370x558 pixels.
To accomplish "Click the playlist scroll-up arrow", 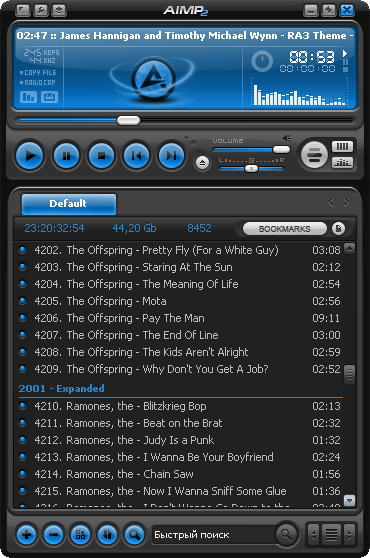I will click(x=350, y=248).
